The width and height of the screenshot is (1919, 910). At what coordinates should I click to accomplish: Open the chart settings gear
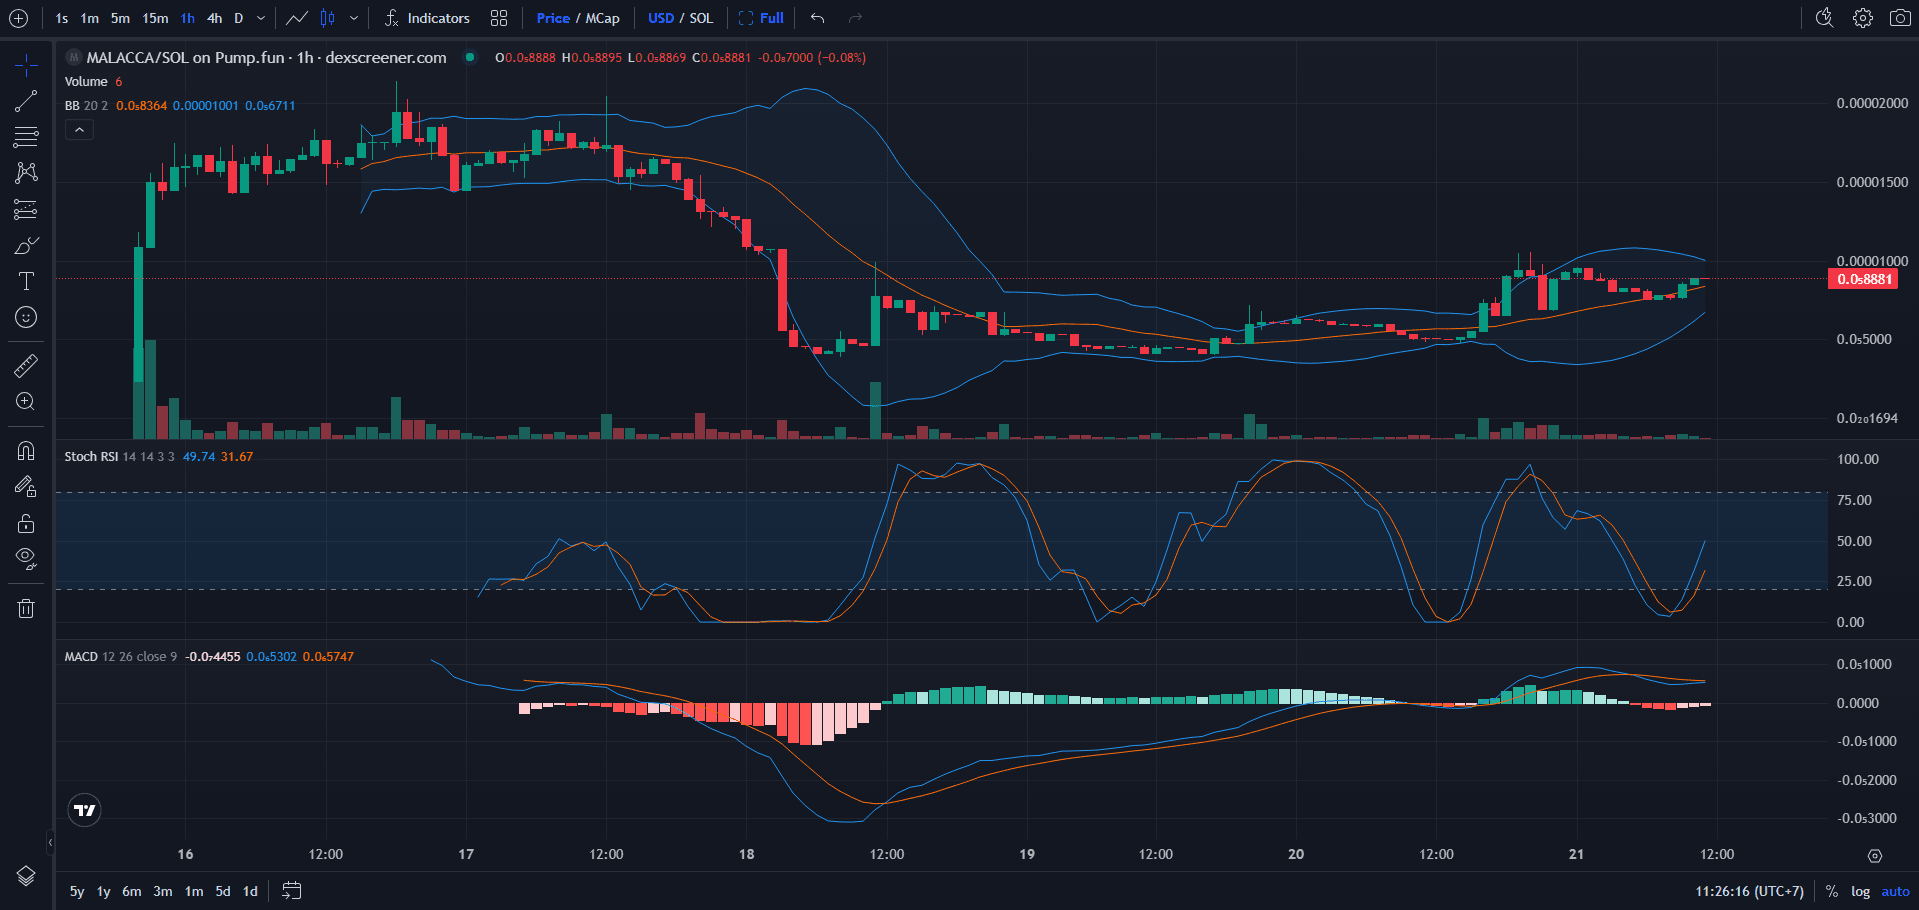tap(1862, 18)
